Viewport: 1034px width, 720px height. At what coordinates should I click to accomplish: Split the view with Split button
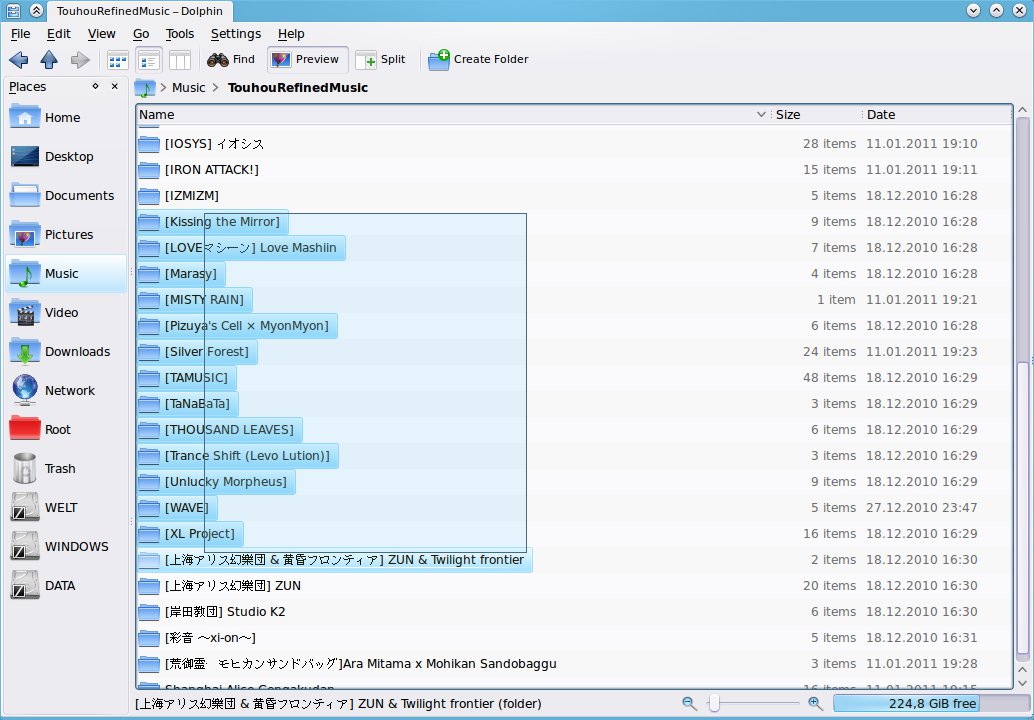tap(380, 59)
